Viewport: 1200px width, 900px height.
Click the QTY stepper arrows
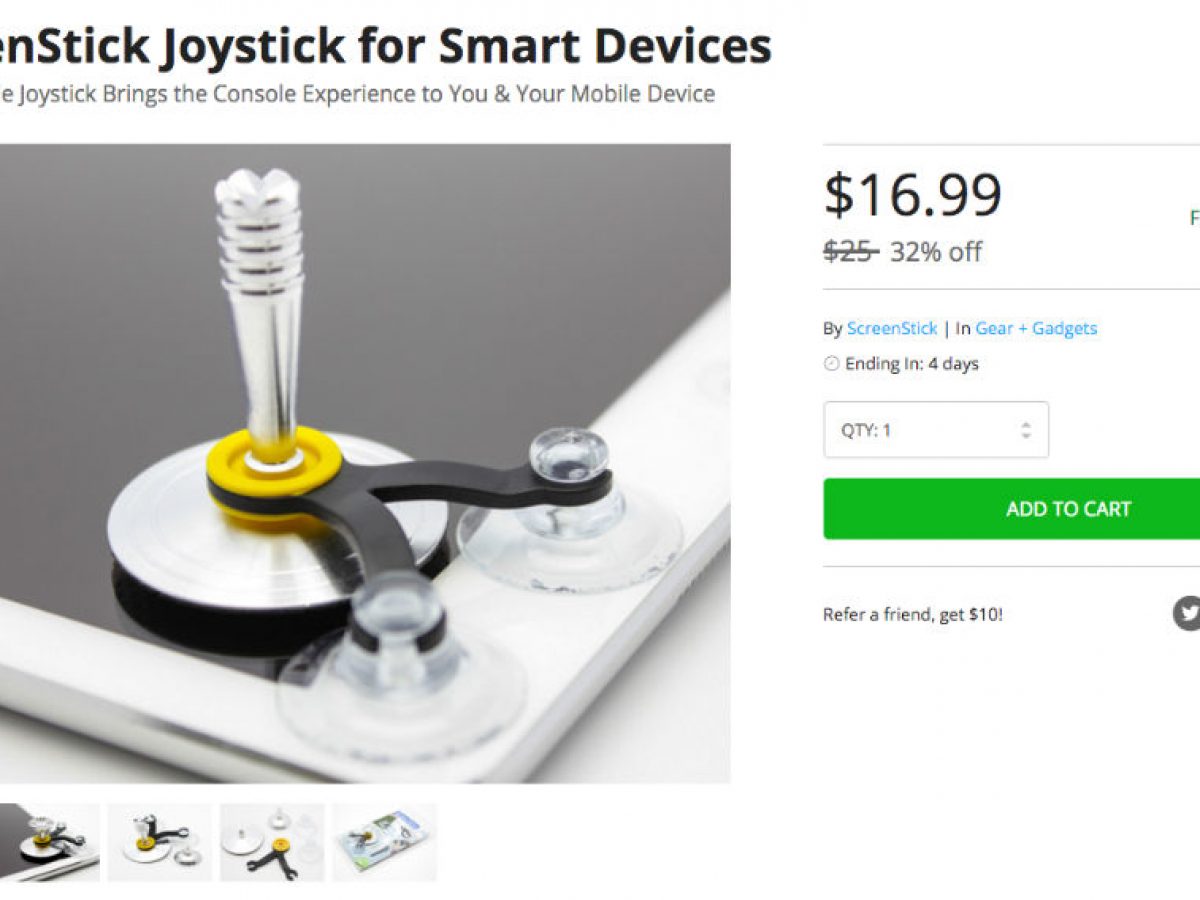(1025, 430)
